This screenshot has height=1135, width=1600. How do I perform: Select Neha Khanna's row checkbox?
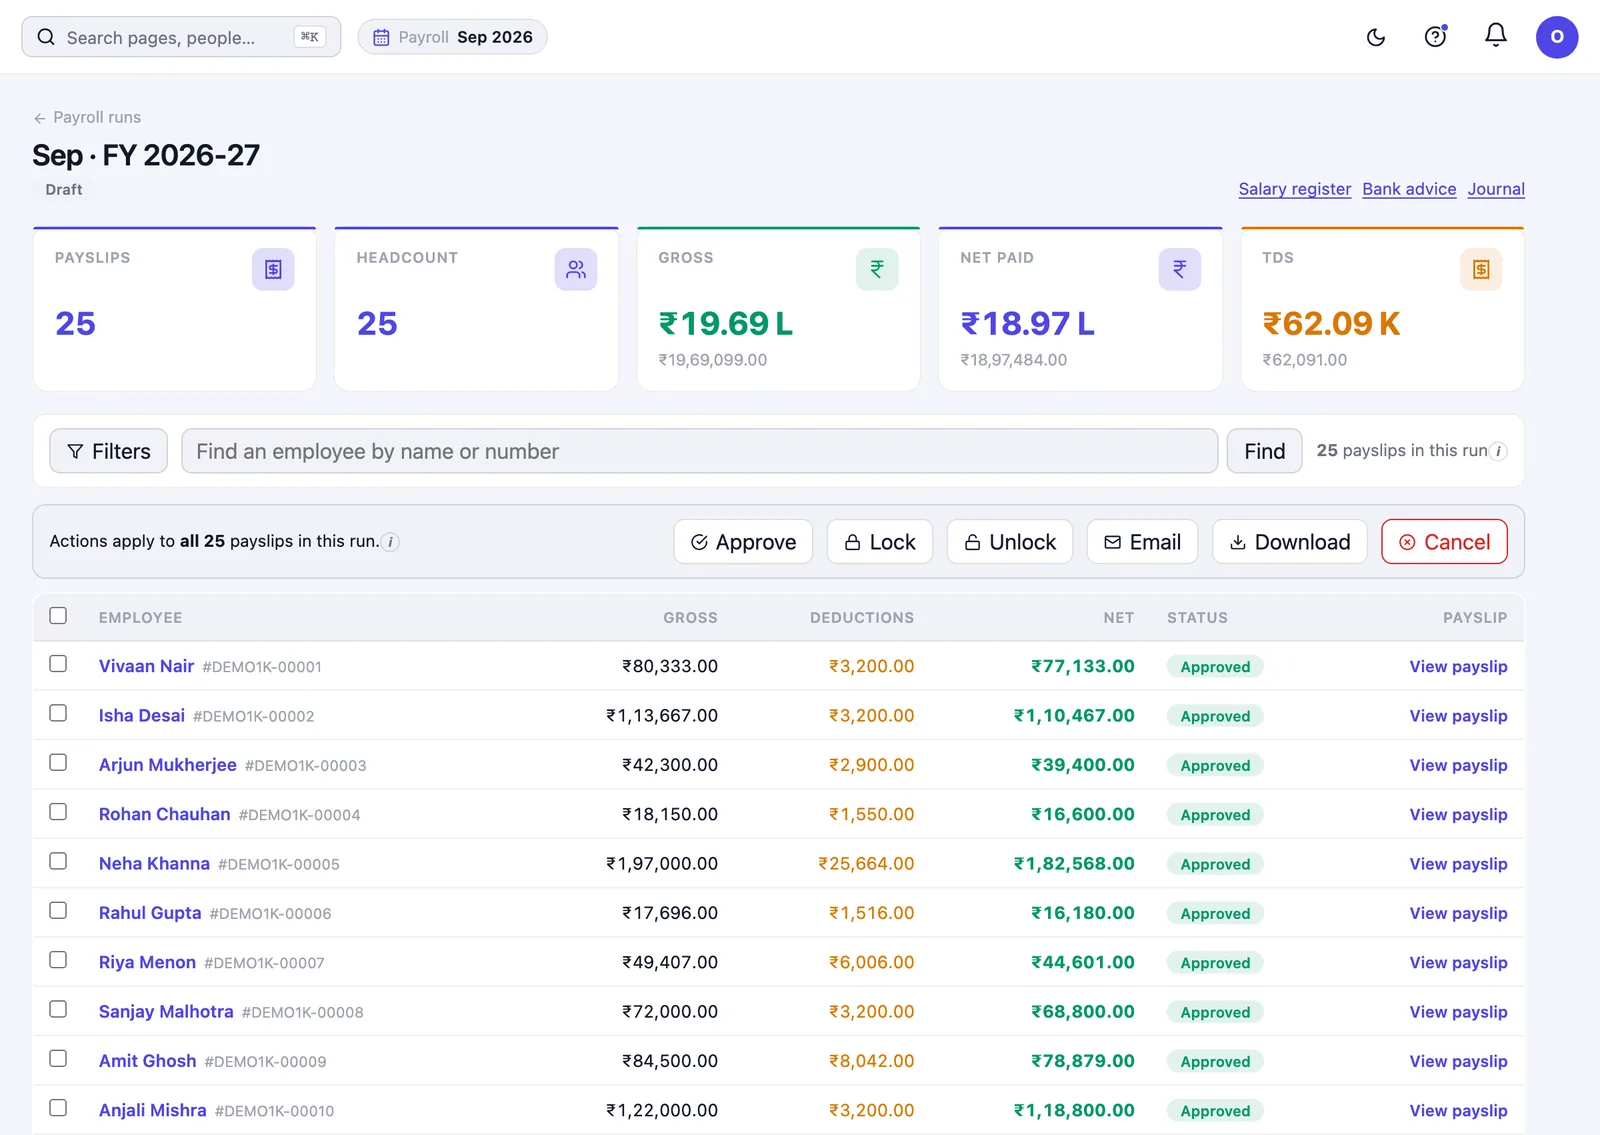[x=58, y=861]
